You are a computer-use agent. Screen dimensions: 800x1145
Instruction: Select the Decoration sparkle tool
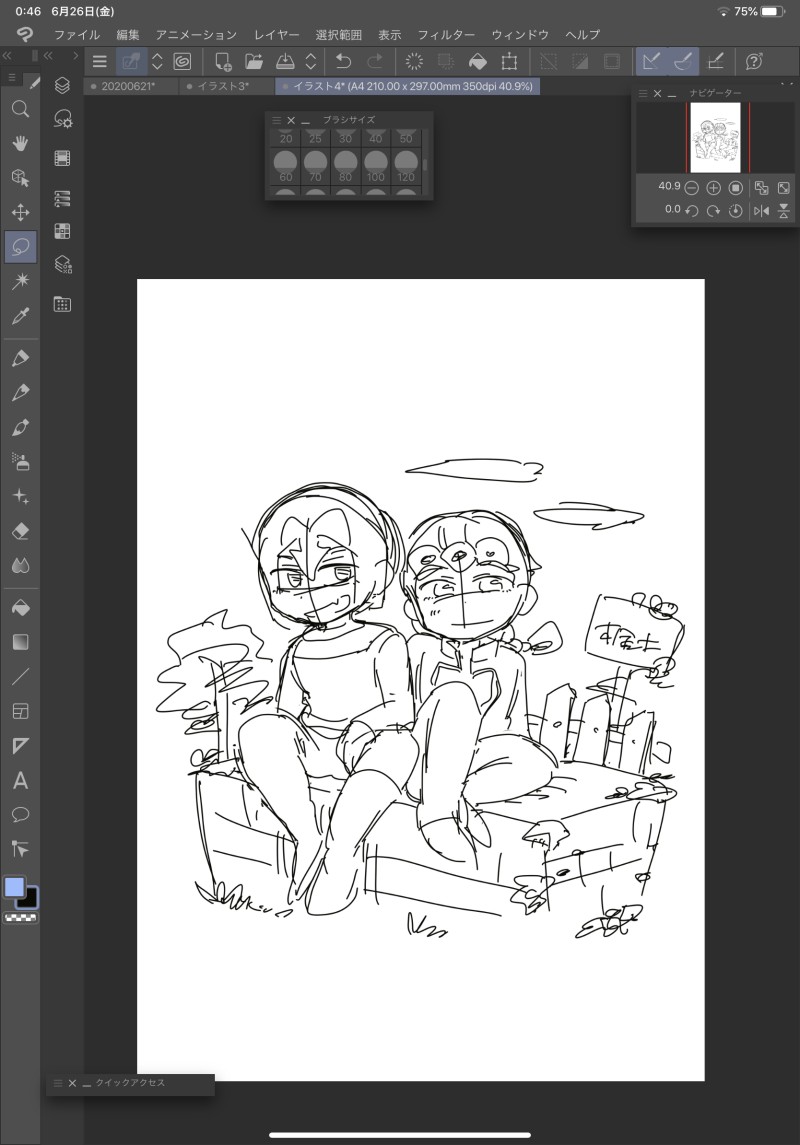coord(20,497)
